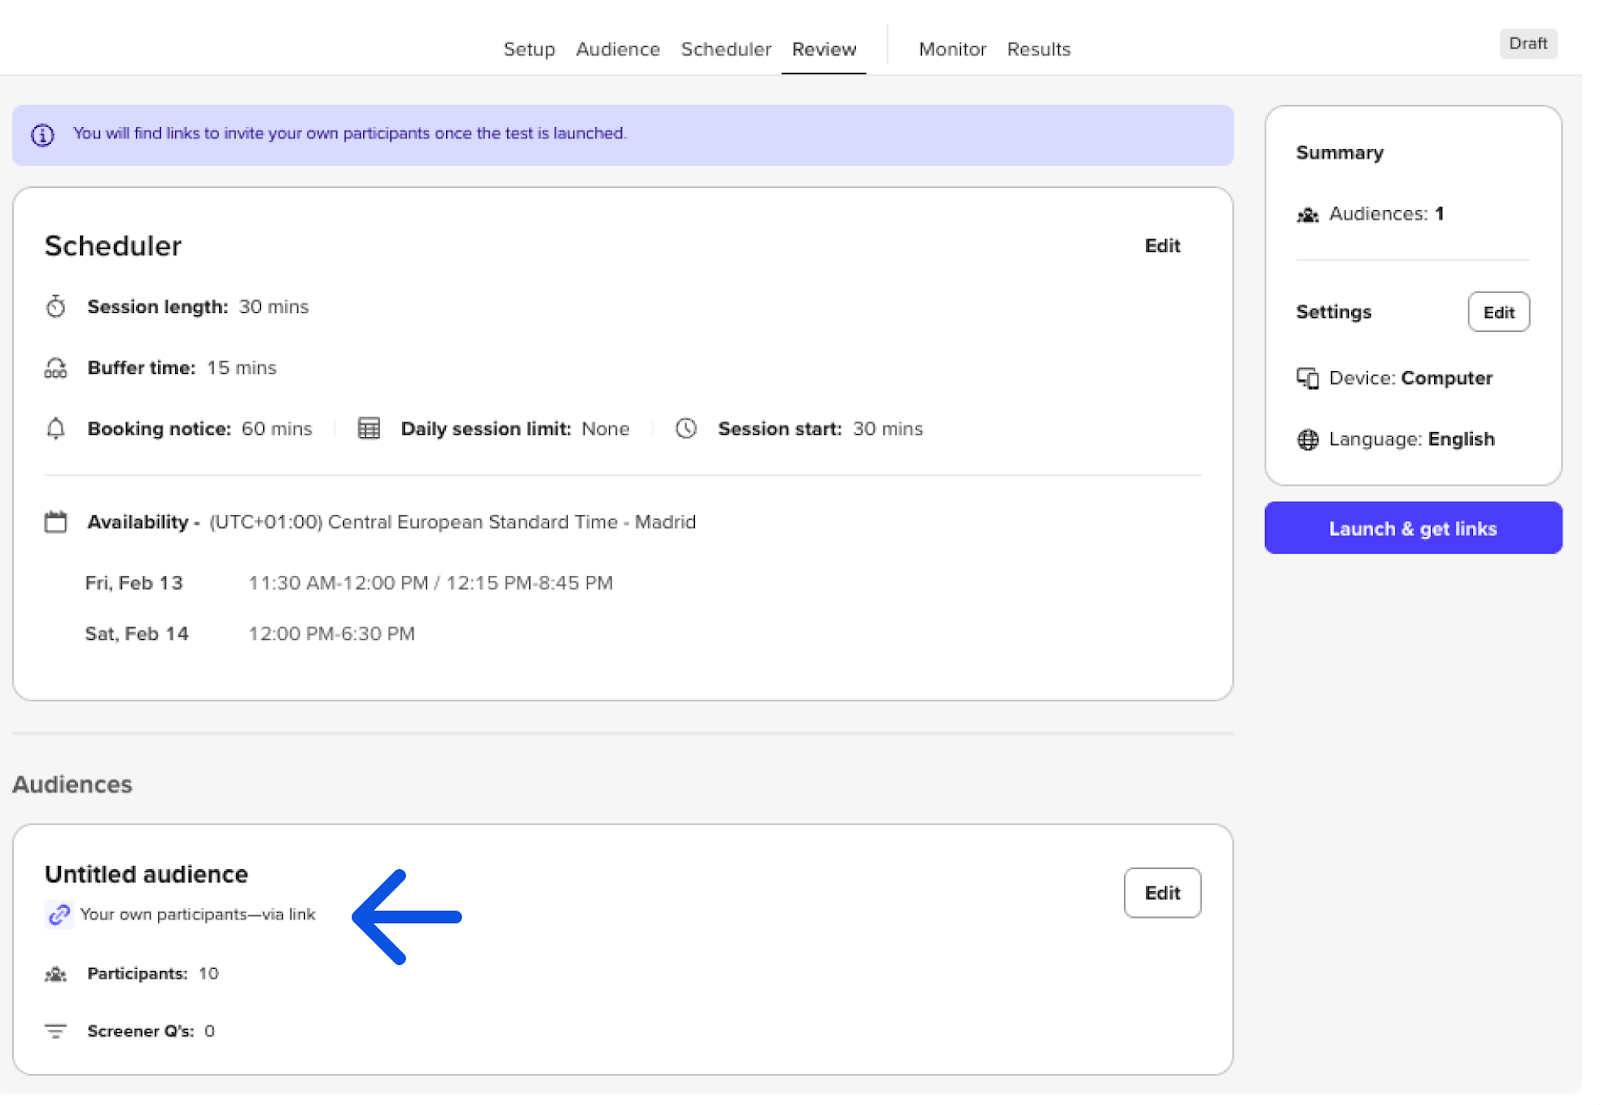
Task: Click the info icon in the purple banner
Action: point(43,135)
